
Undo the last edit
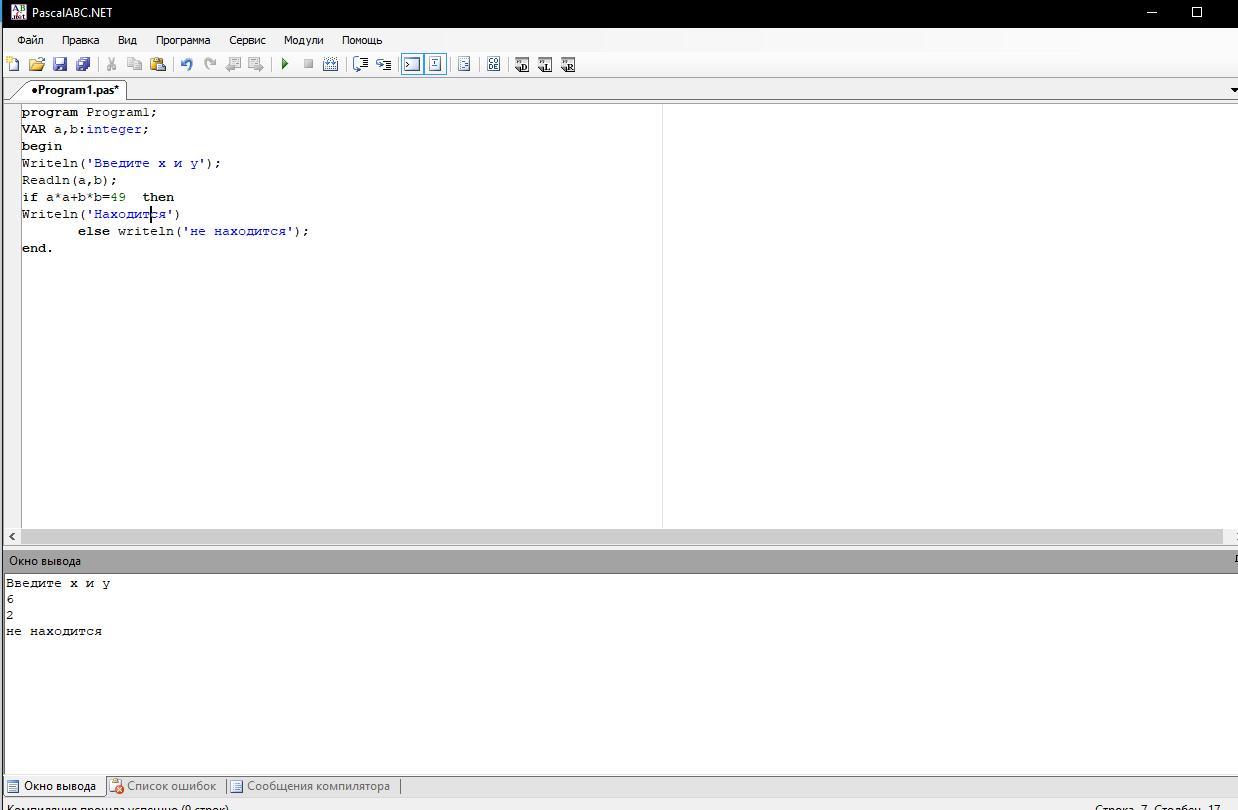[x=186, y=64]
